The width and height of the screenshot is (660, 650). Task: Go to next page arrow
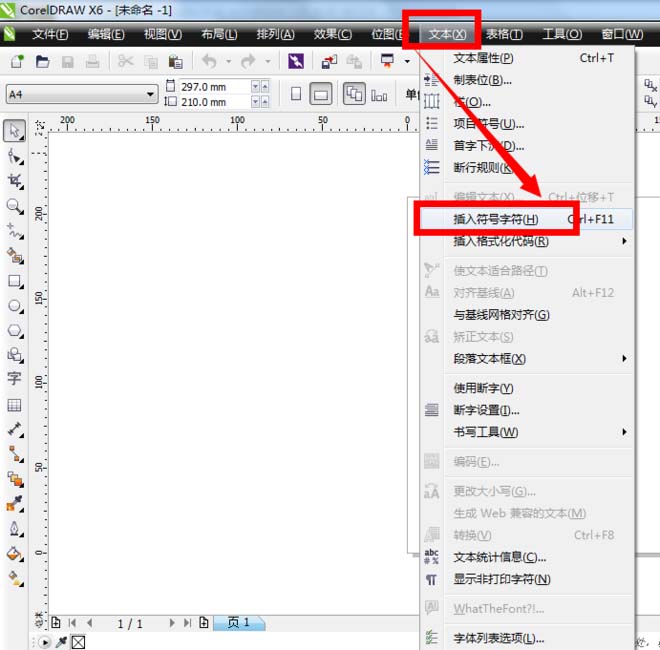[171, 623]
